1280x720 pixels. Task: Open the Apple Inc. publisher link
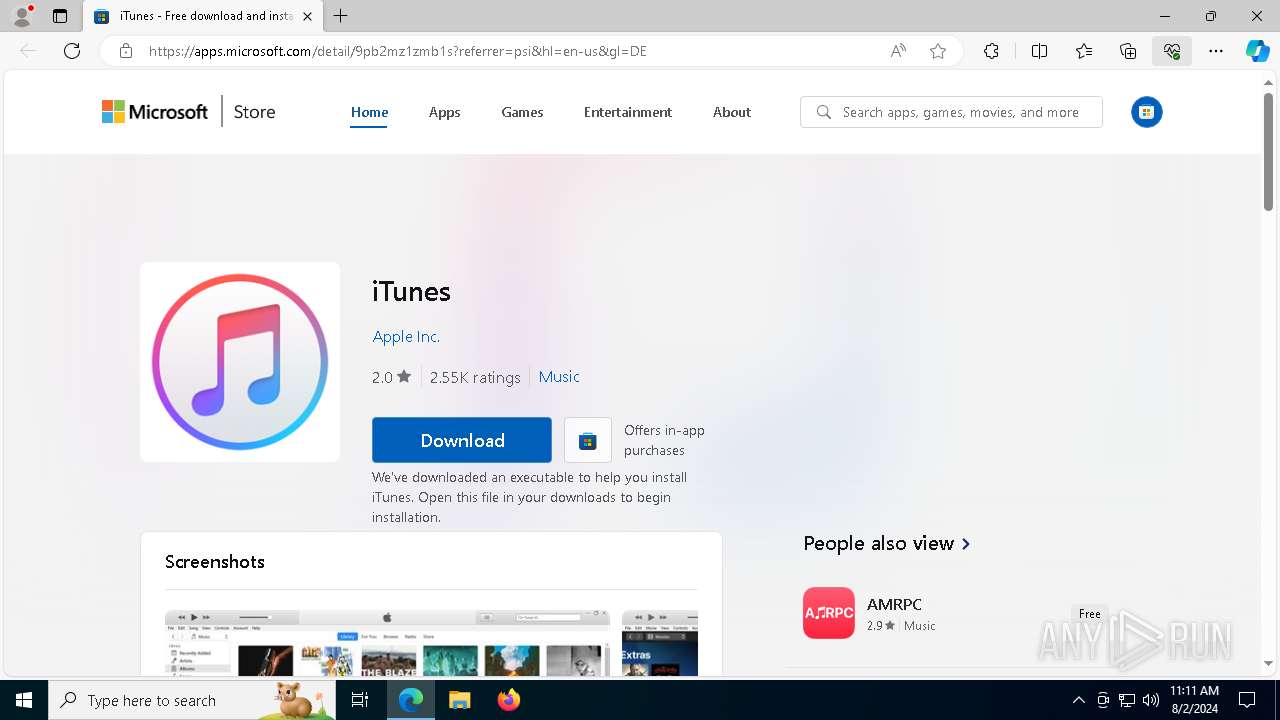pyautogui.click(x=406, y=337)
